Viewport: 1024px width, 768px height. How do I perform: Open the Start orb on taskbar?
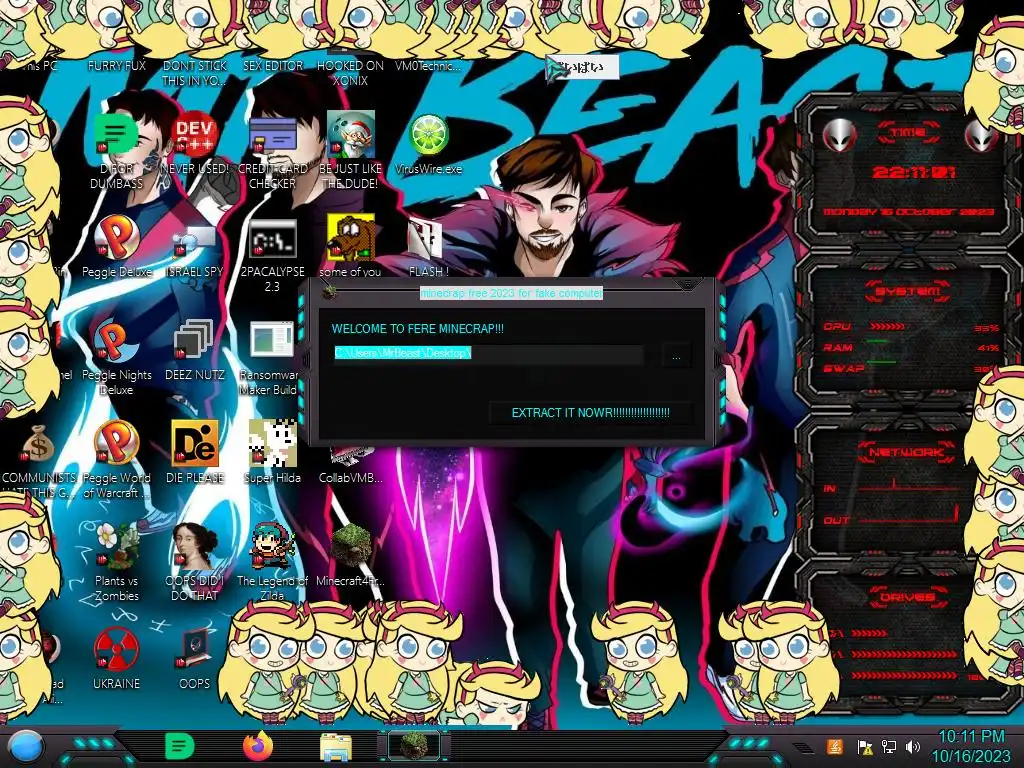pyautogui.click(x=25, y=747)
